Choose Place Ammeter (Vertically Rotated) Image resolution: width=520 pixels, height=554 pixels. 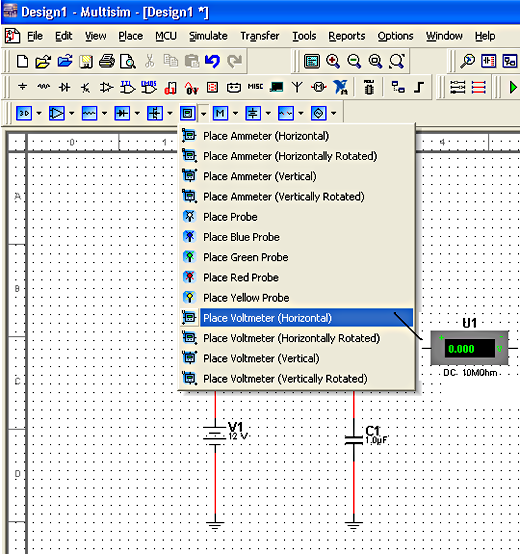point(297,196)
